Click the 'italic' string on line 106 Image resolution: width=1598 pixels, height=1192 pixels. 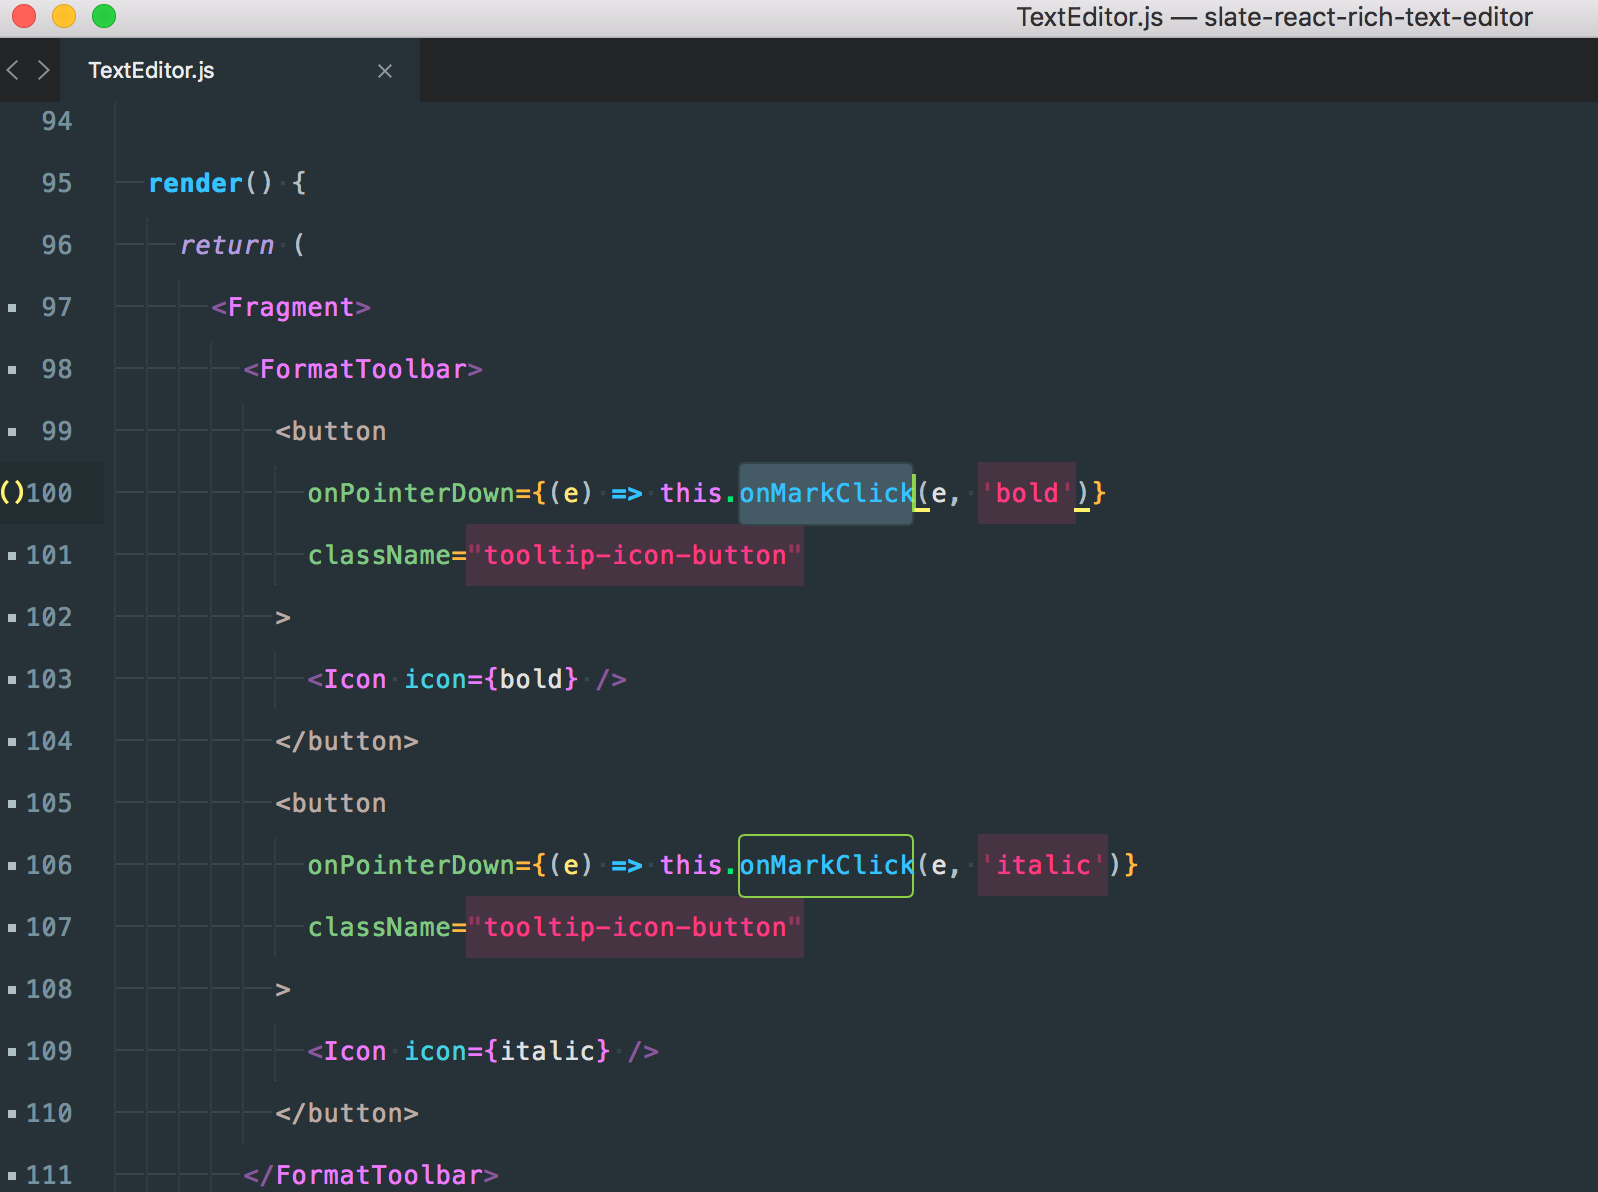(x=1043, y=865)
